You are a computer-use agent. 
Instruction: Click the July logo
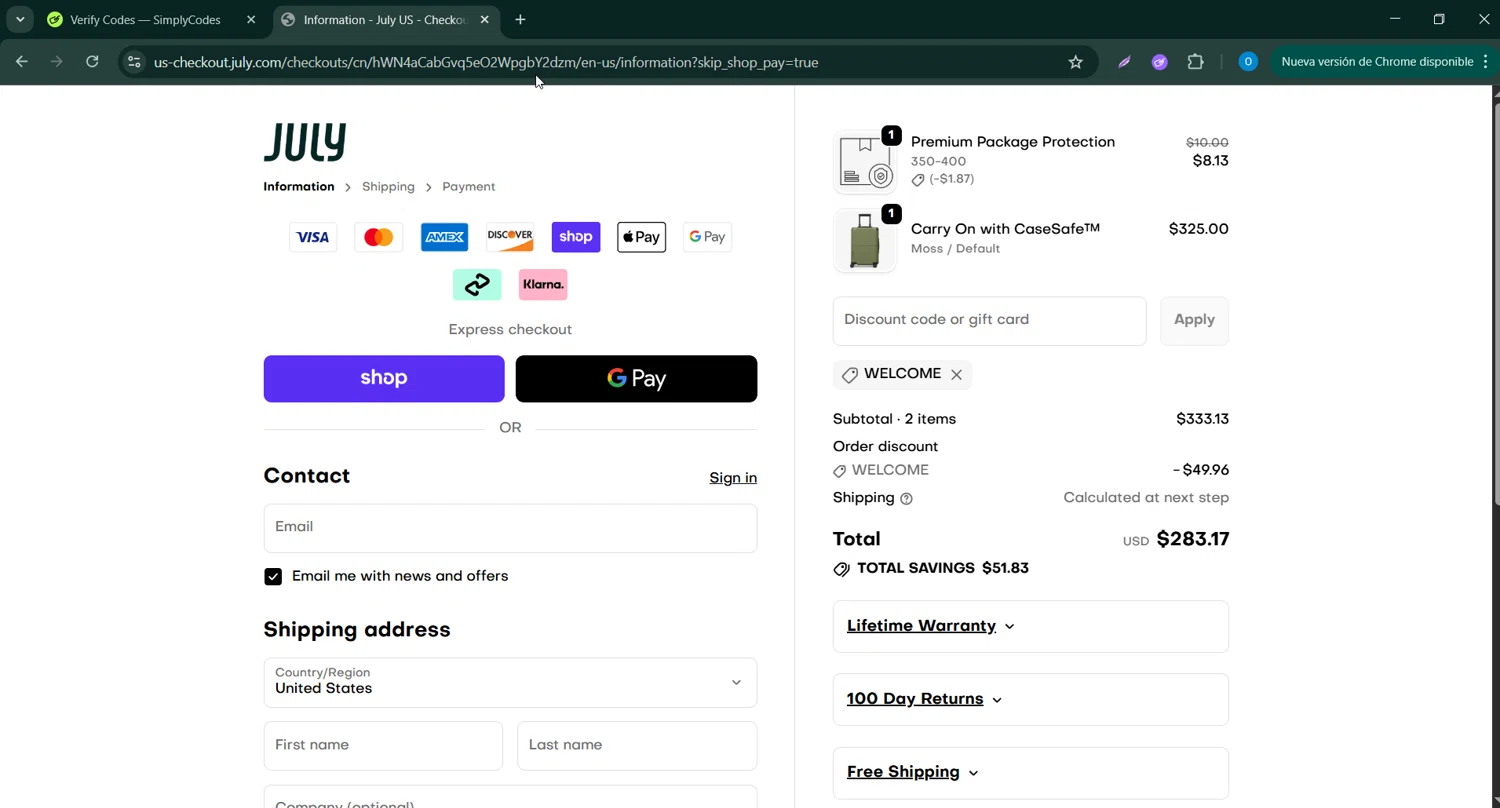click(x=305, y=142)
